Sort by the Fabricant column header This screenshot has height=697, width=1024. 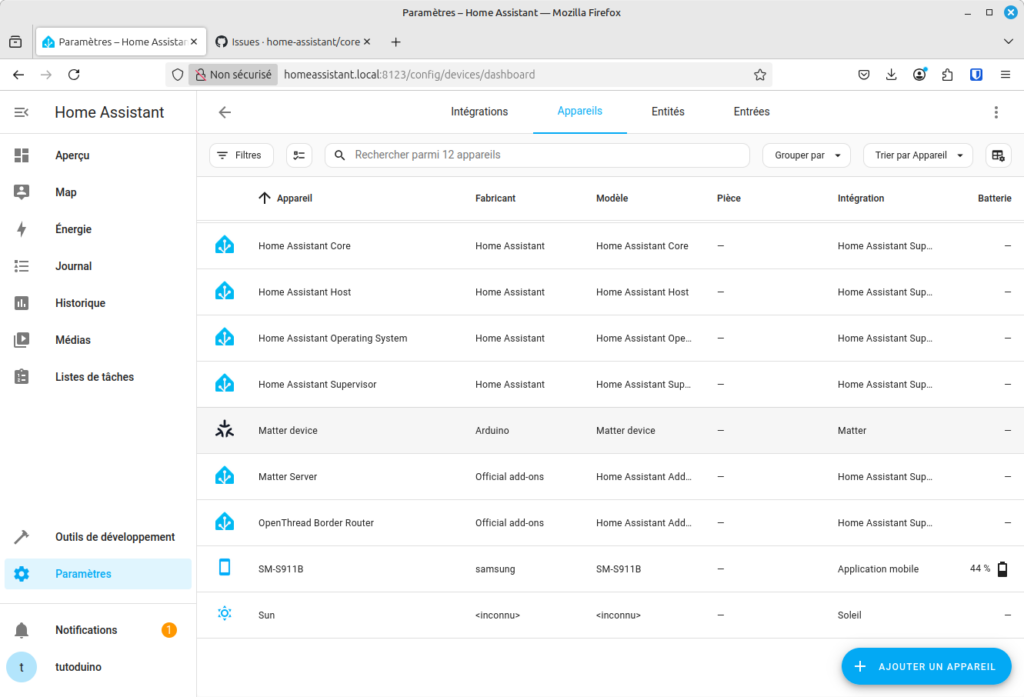[495, 198]
